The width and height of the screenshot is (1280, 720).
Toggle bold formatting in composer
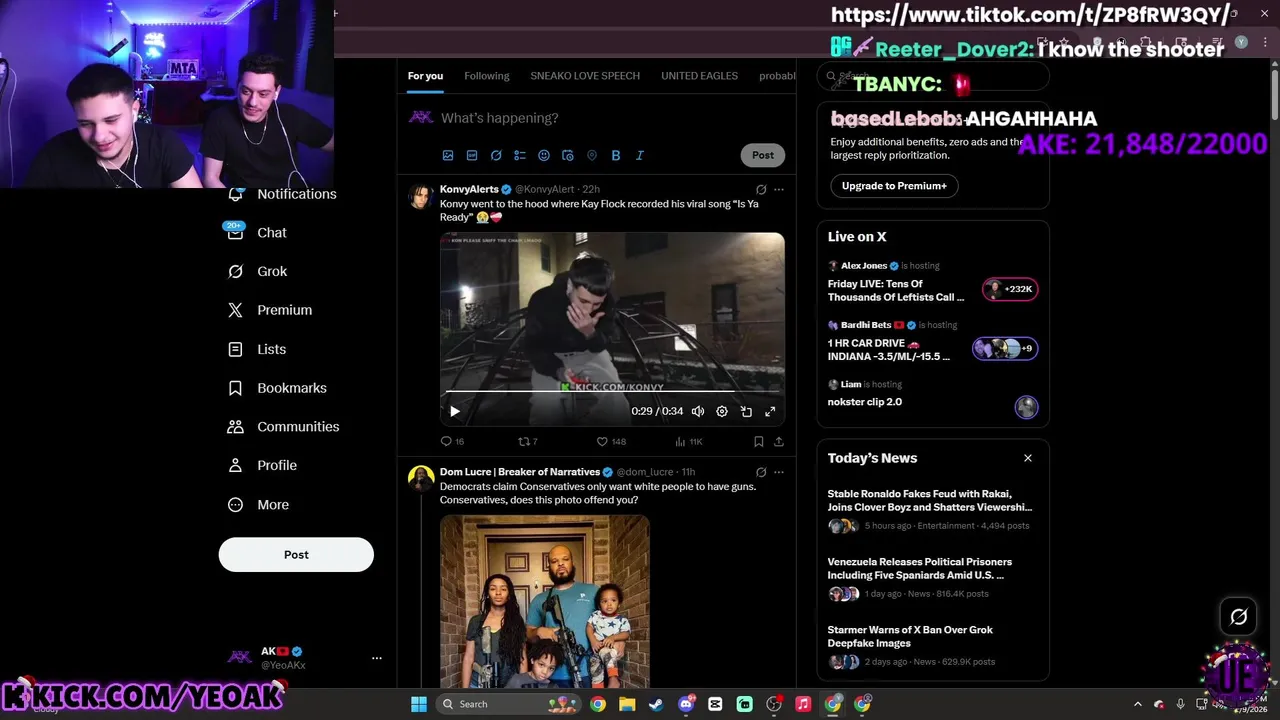pos(616,155)
